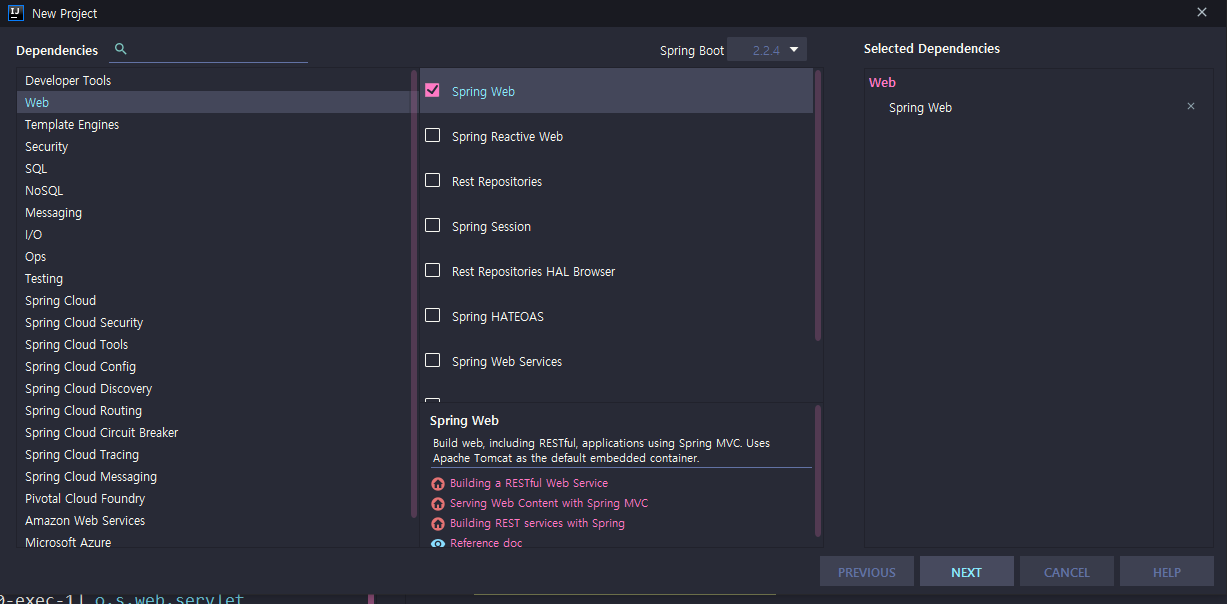Open the NoSQL category
This screenshot has width=1227, height=604.
point(213,190)
